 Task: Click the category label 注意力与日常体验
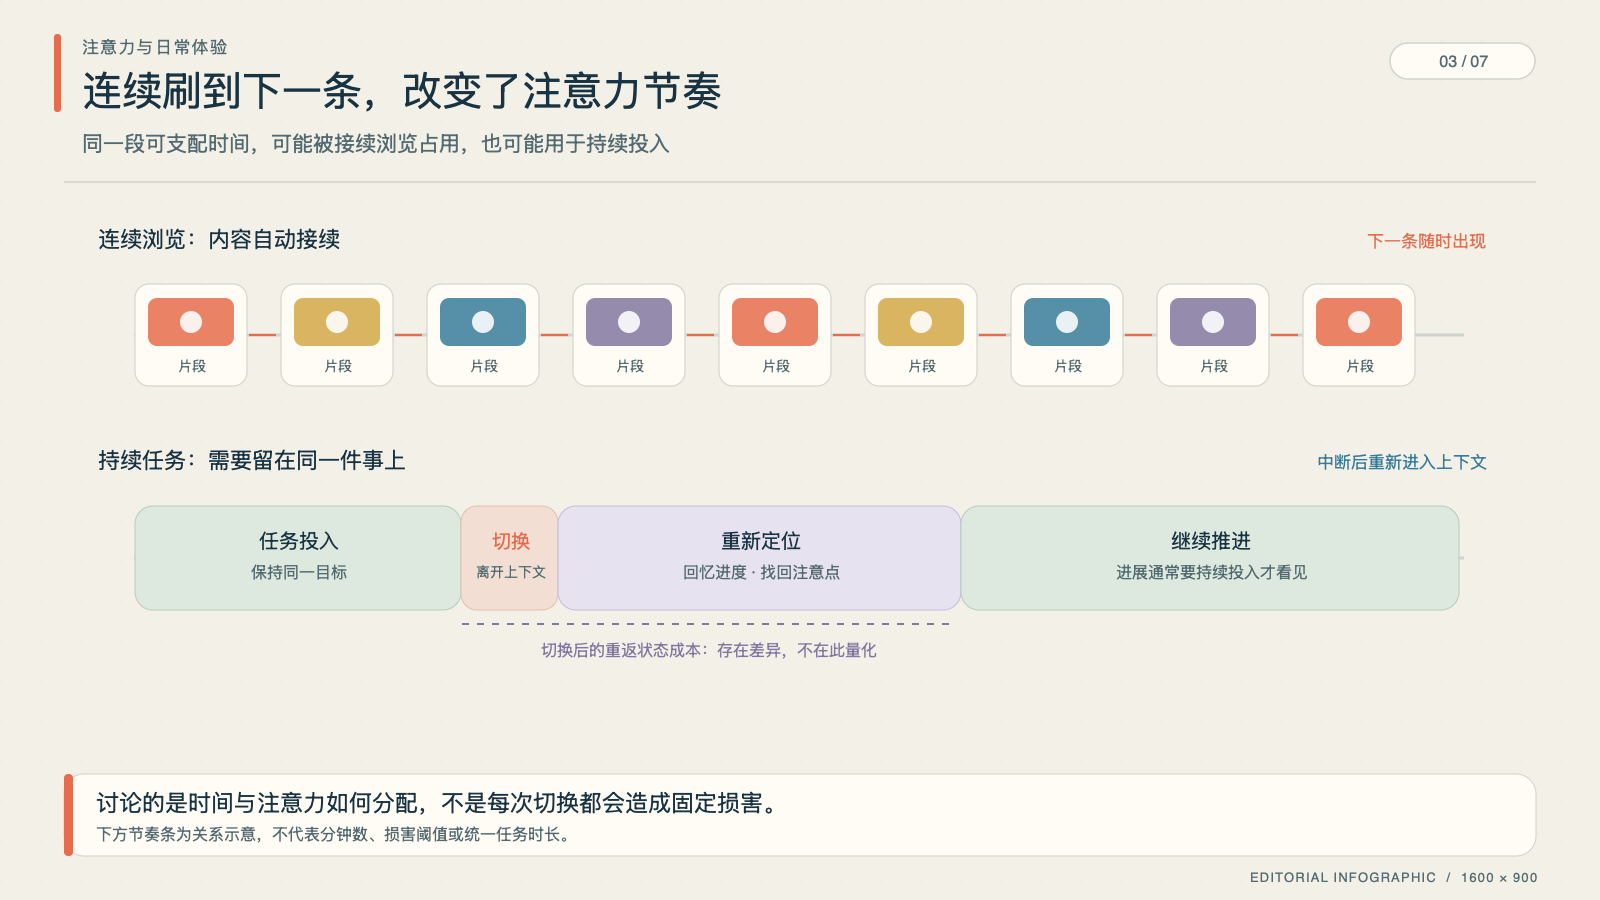click(x=155, y=47)
